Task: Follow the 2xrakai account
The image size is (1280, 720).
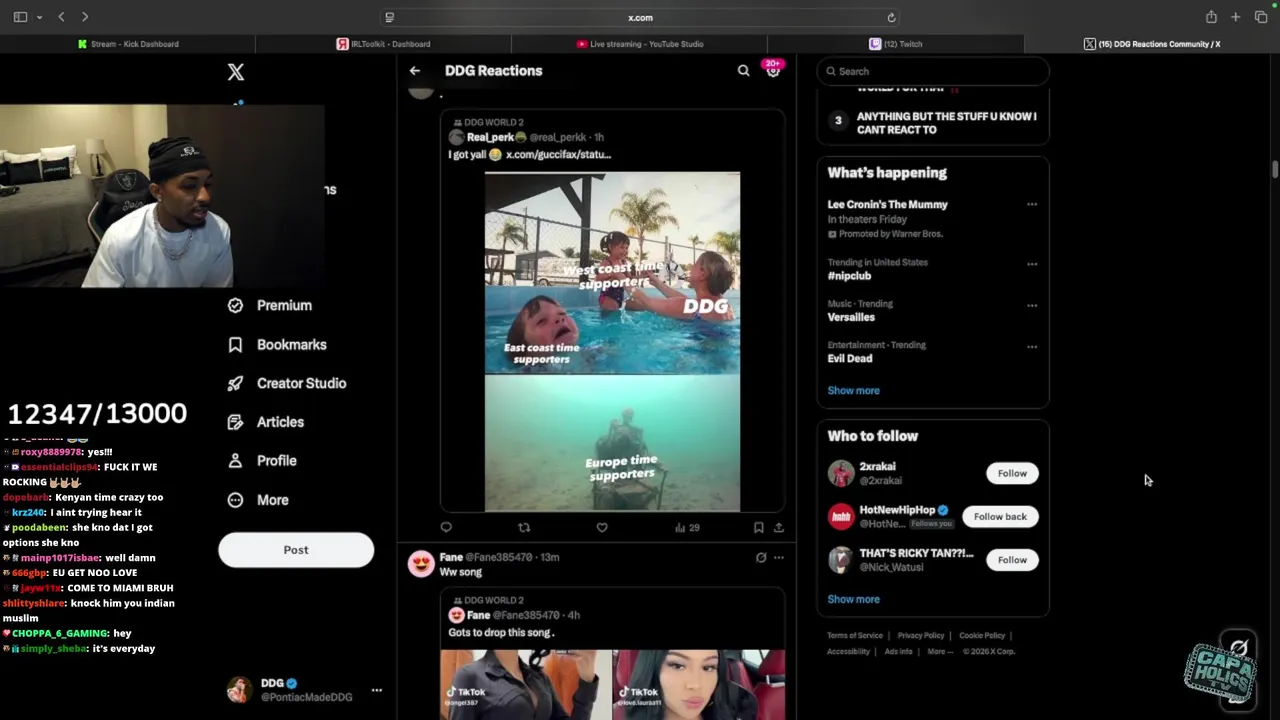Action: tap(1012, 474)
